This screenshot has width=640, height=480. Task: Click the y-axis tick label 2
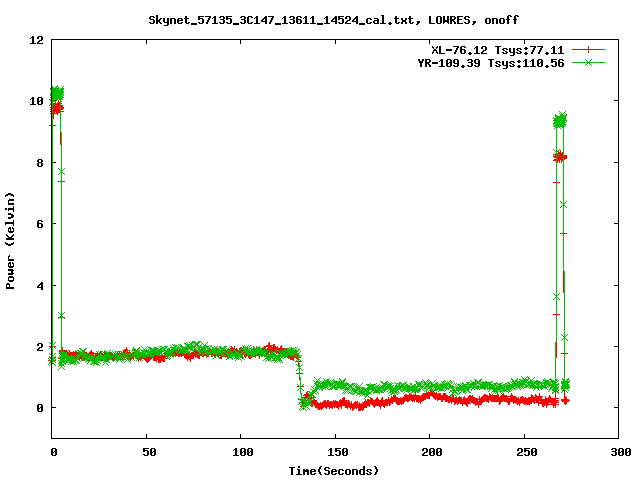pyautogui.click(x=40, y=347)
